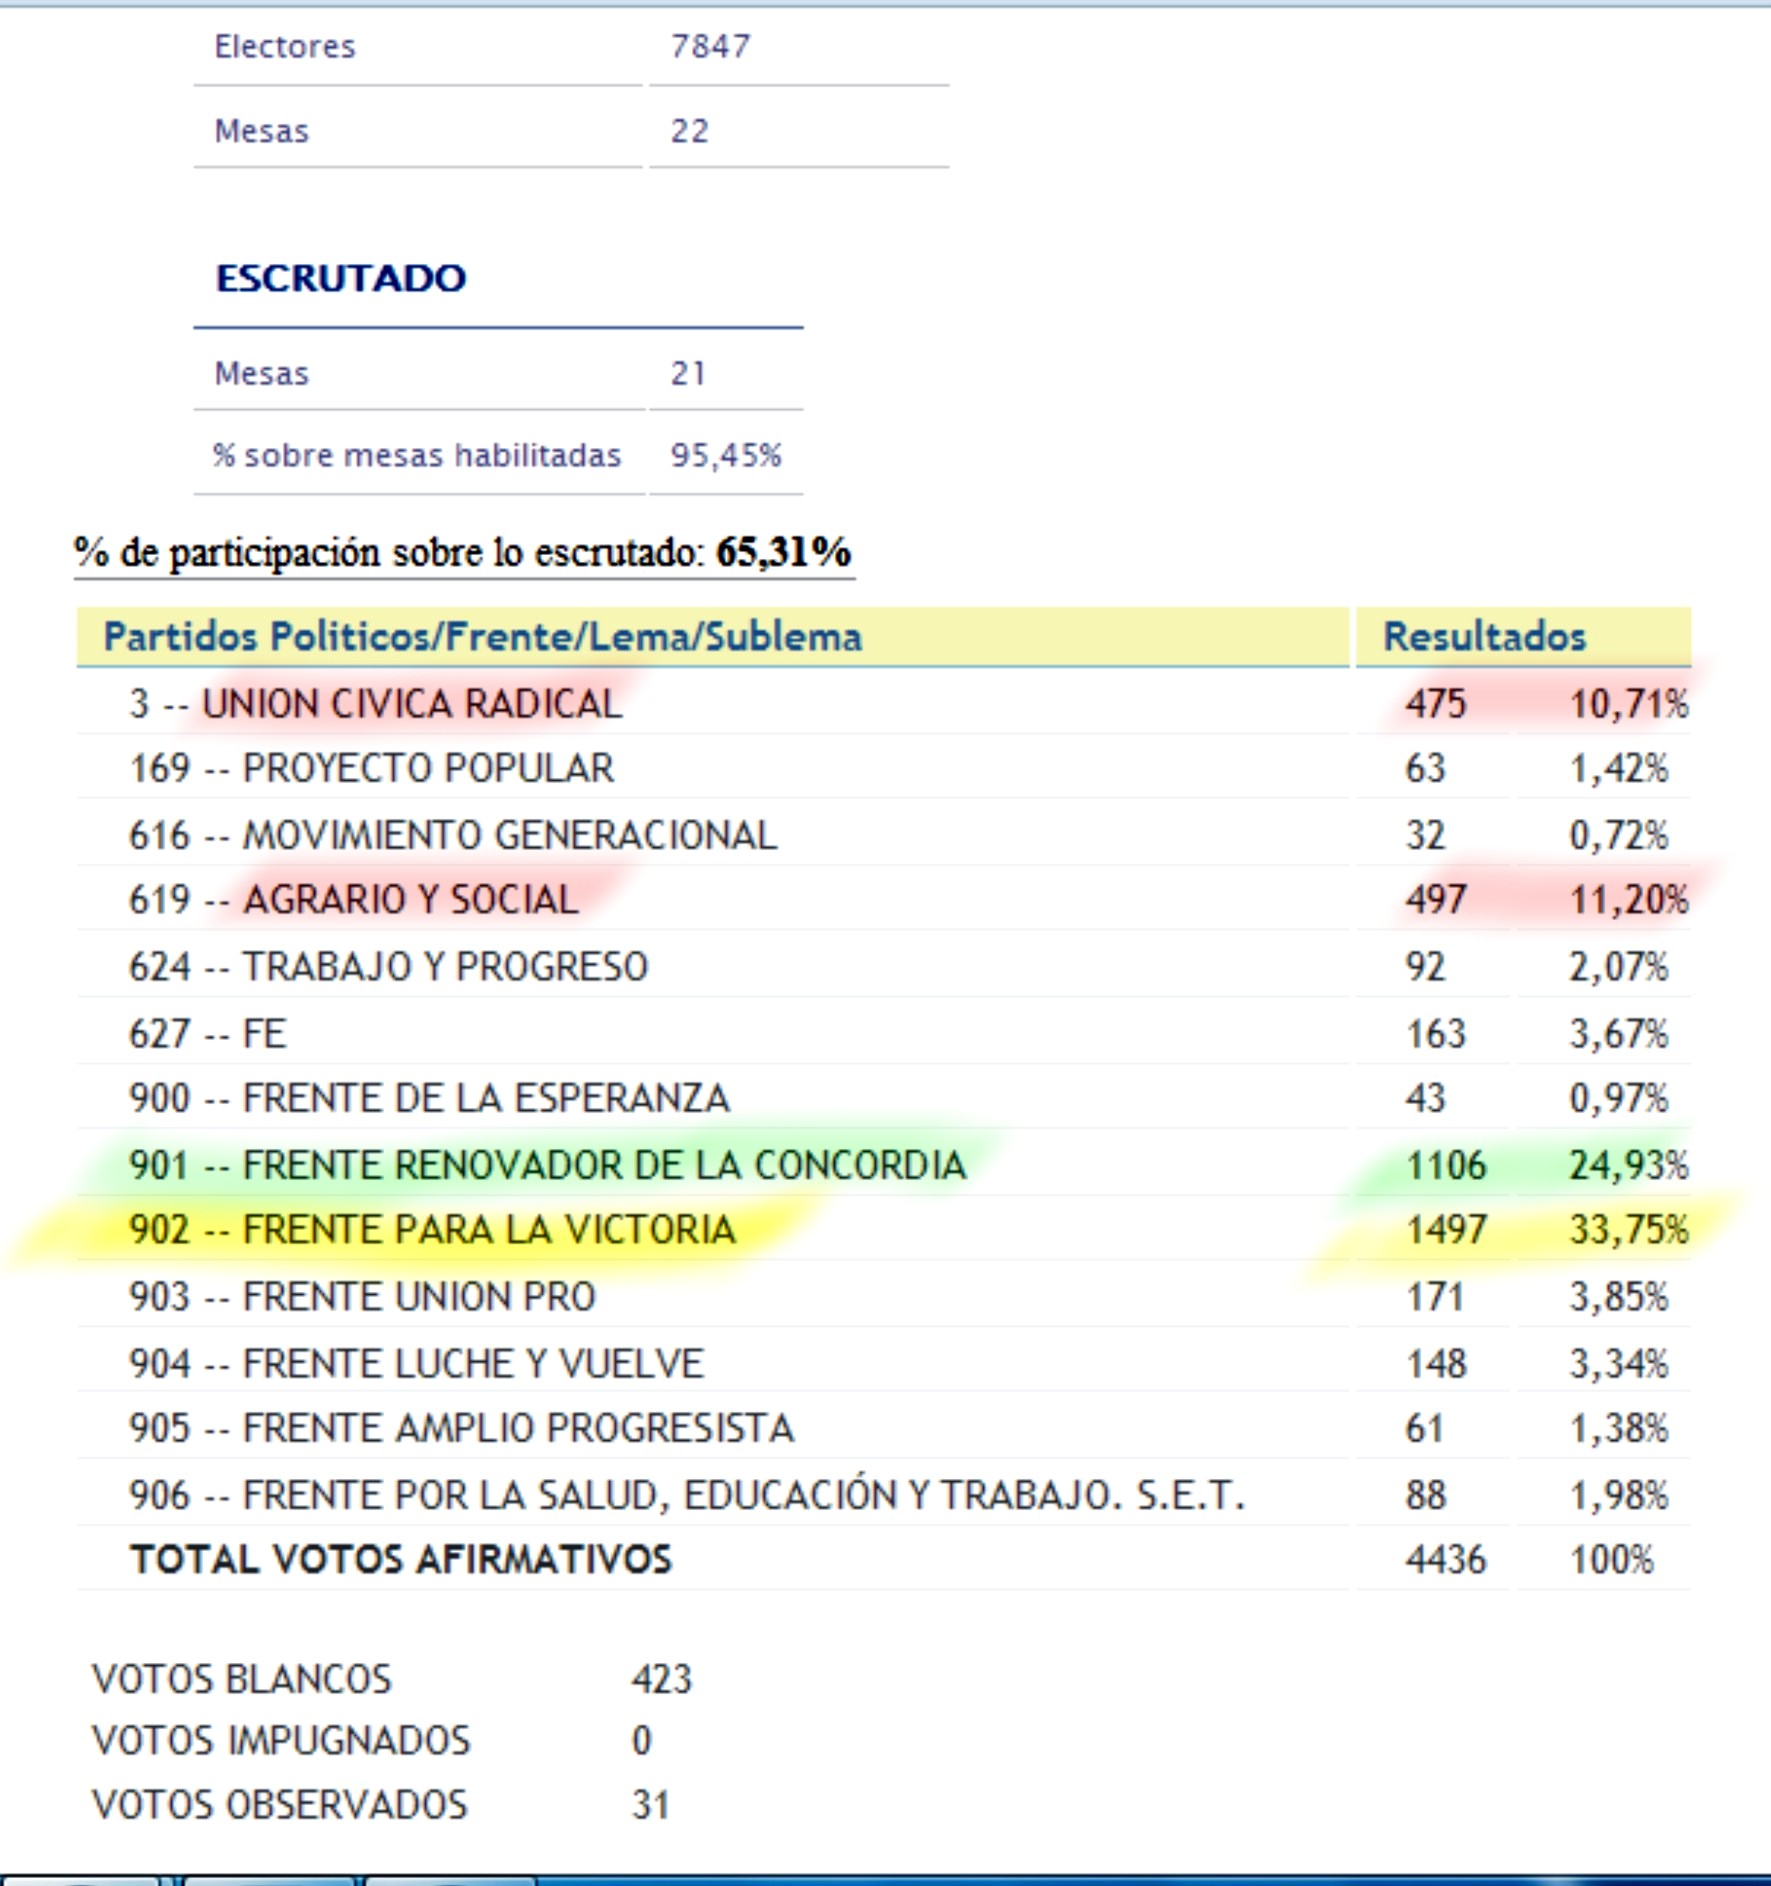Click the TOTAL VOTOS AFIRMATIVOS label
The height and width of the screenshot is (1886, 1771).
[x=401, y=1560]
